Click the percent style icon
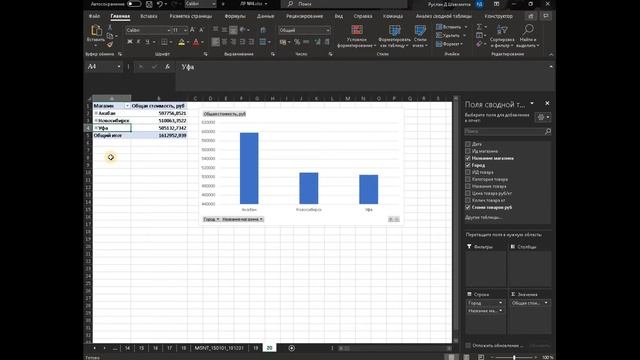 297,42
